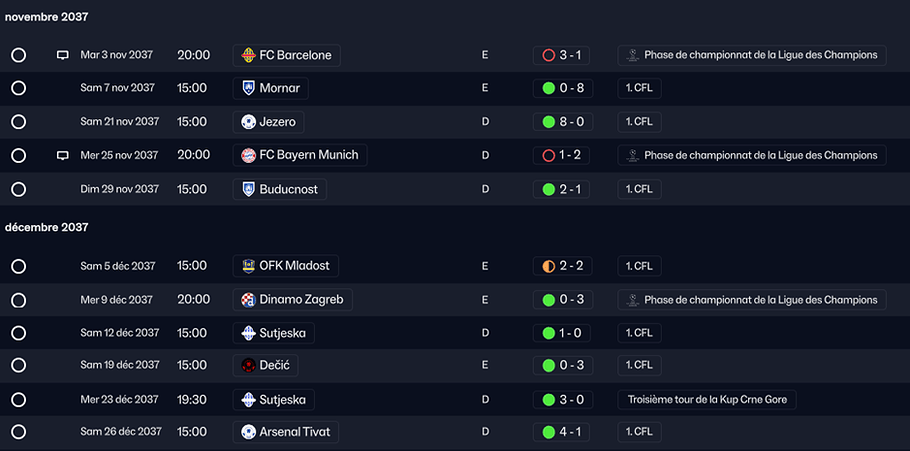Open the 2 - 2 draw result against OFK Mladost
The width and height of the screenshot is (910, 451).
561,266
